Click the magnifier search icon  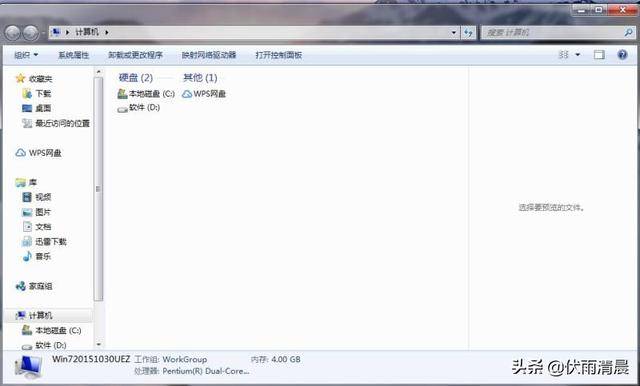[629, 32]
